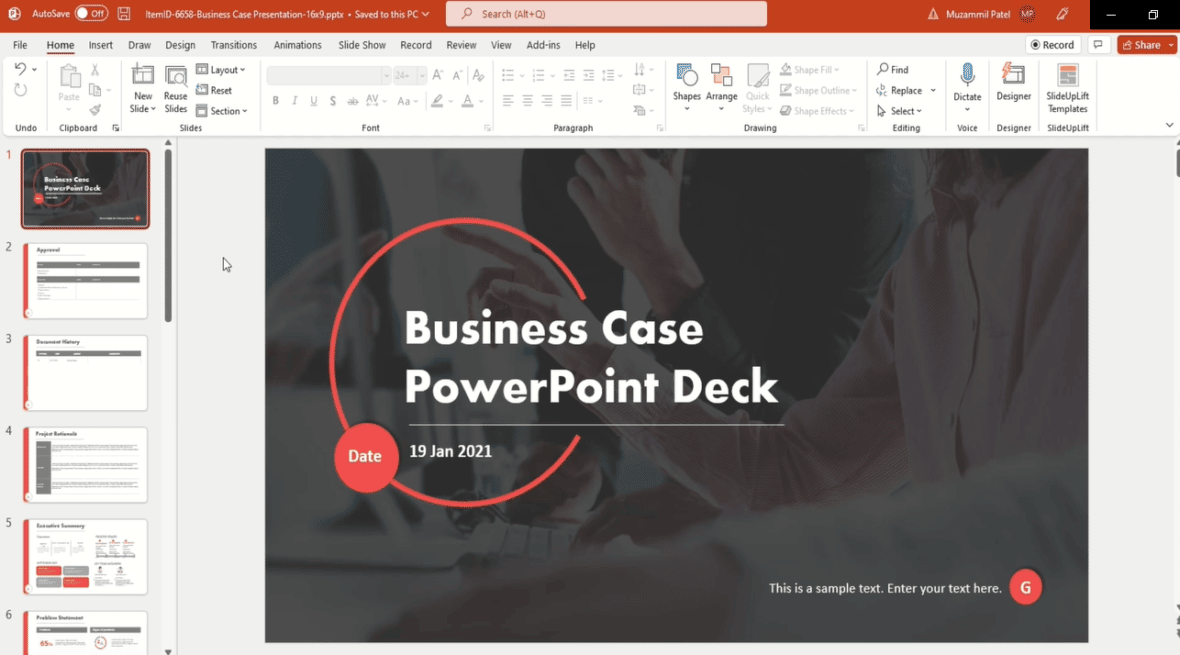Screen dimensions: 1180x655
Task: Open the Slide Show tab
Action: click(x=362, y=45)
